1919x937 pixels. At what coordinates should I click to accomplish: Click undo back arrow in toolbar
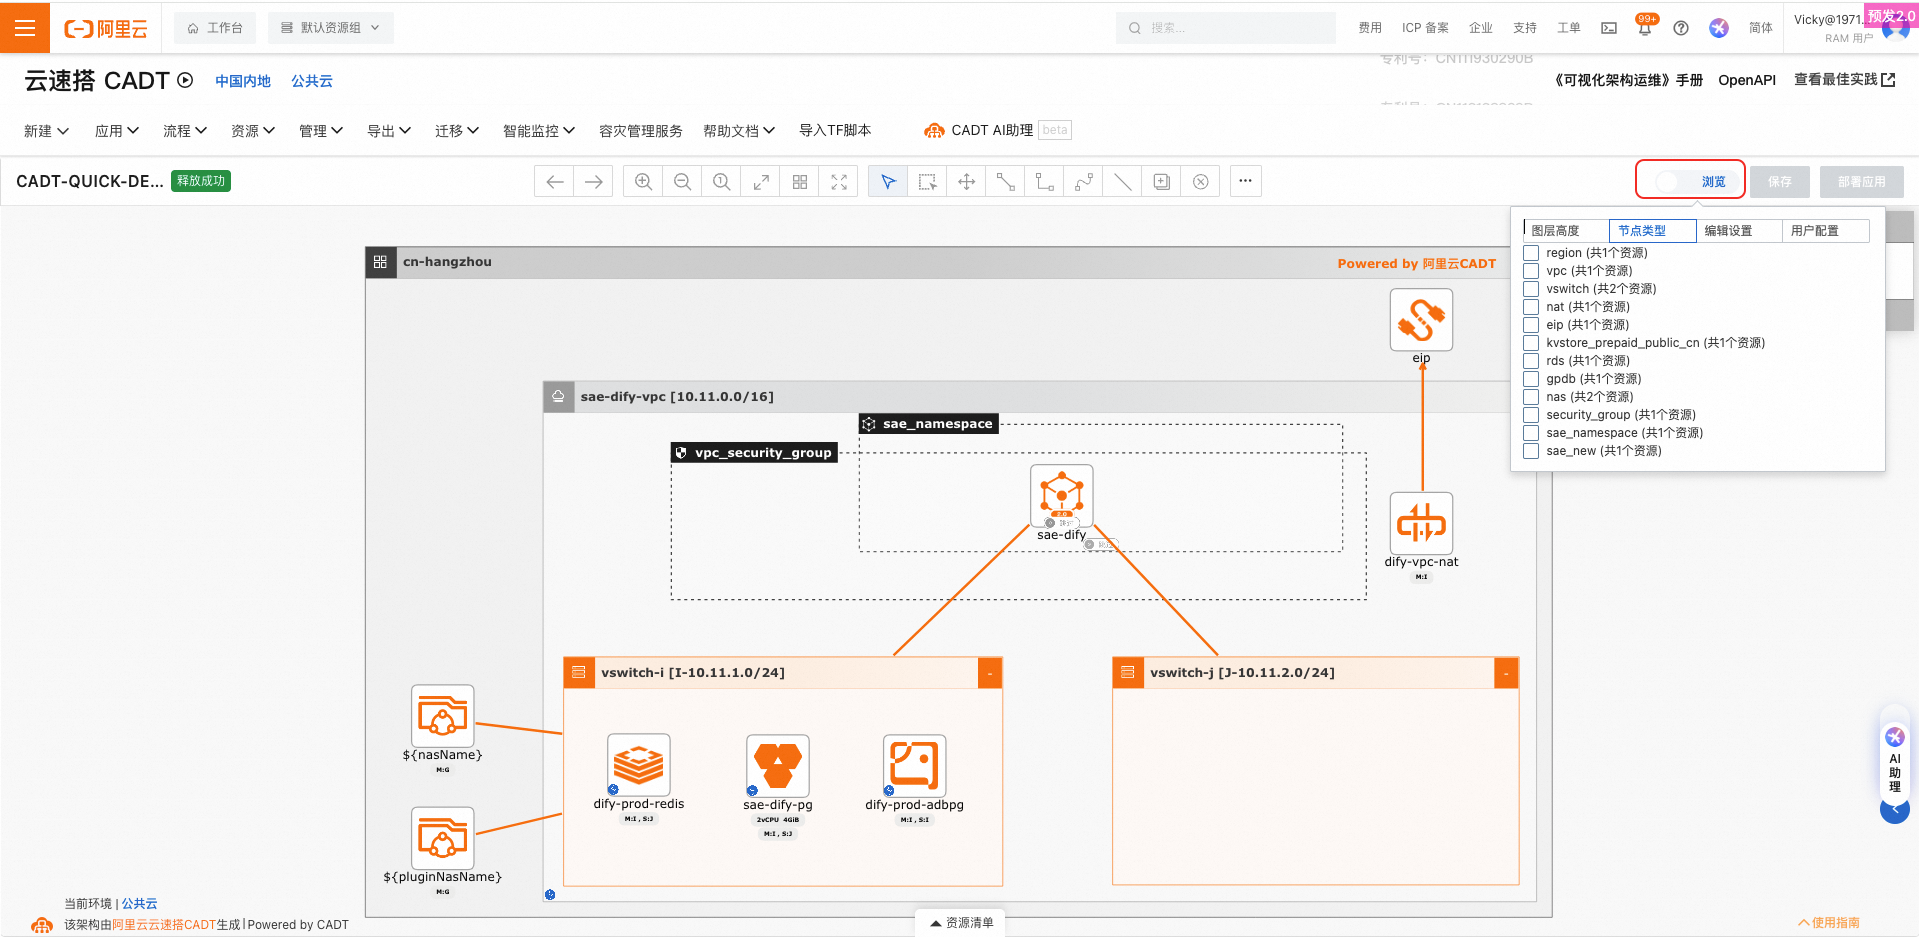coord(555,182)
